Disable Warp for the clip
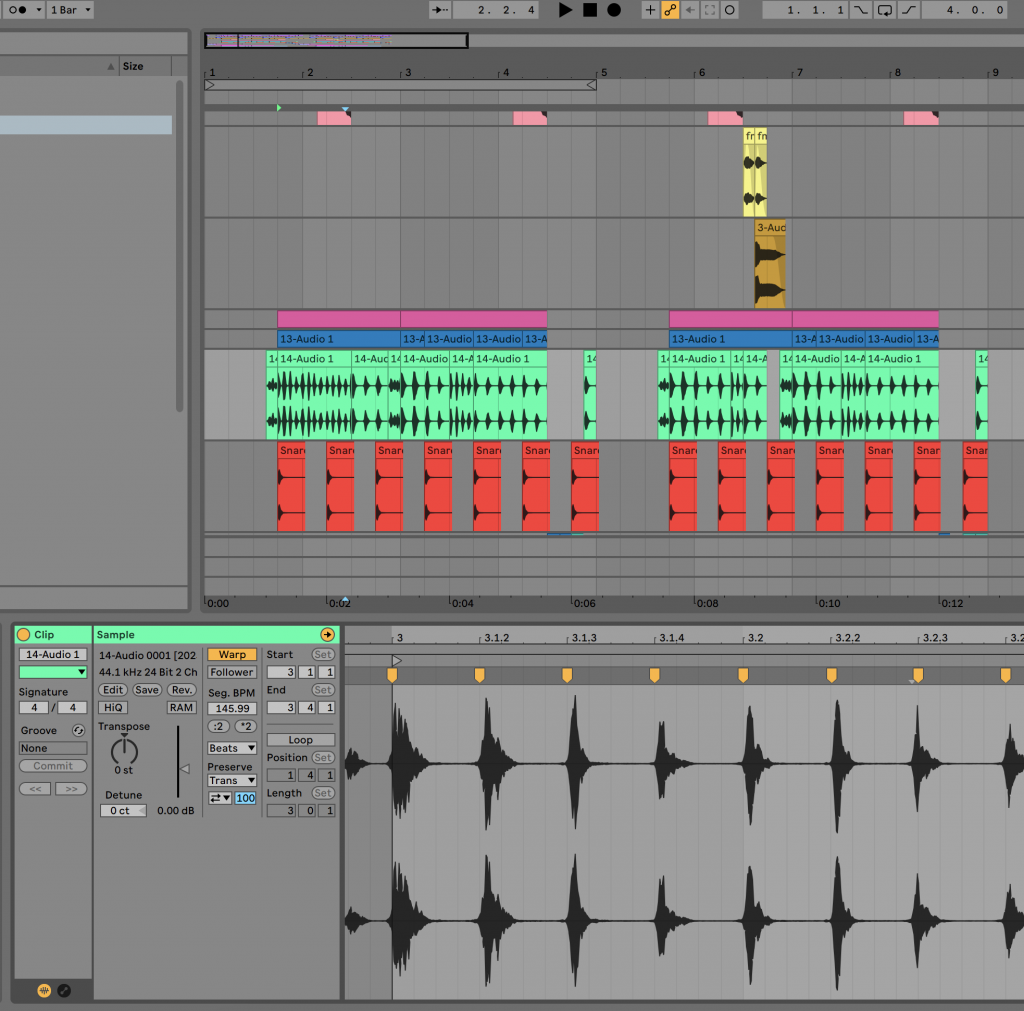The width and height of the screenshot is (1024, 1011). coord(231,654)
